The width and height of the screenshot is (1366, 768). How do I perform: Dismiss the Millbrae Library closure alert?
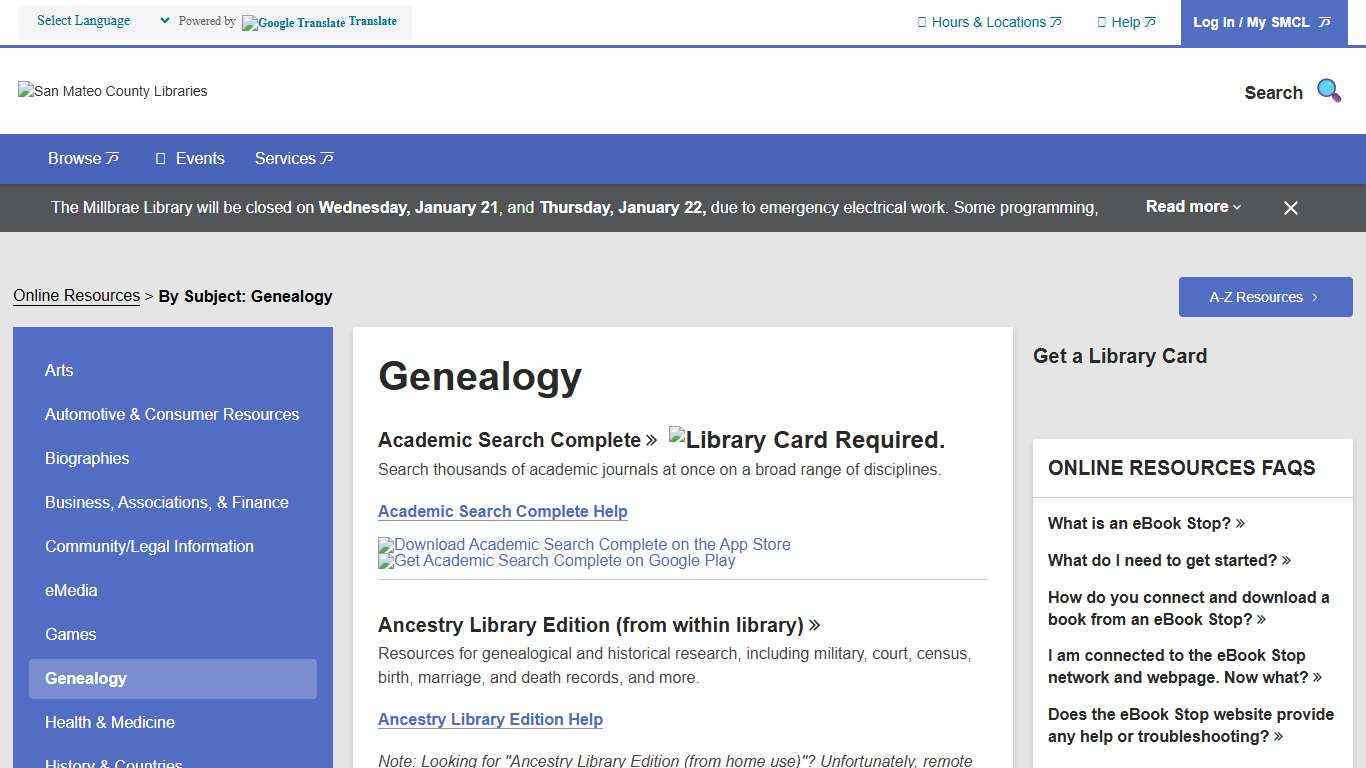(1290, 207)
